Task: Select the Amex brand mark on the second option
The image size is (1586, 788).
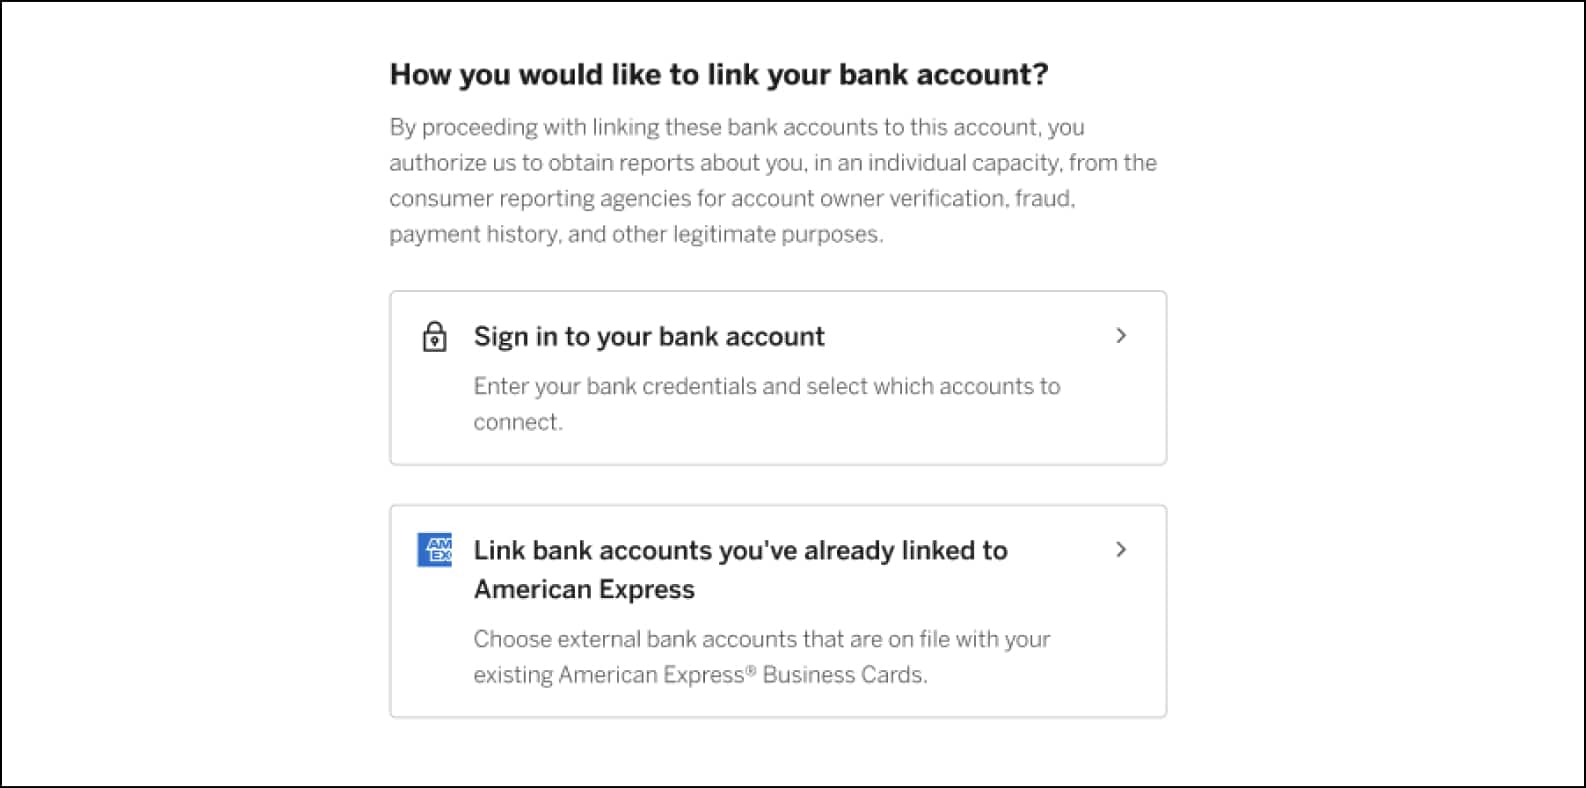Action: point(435,550)
